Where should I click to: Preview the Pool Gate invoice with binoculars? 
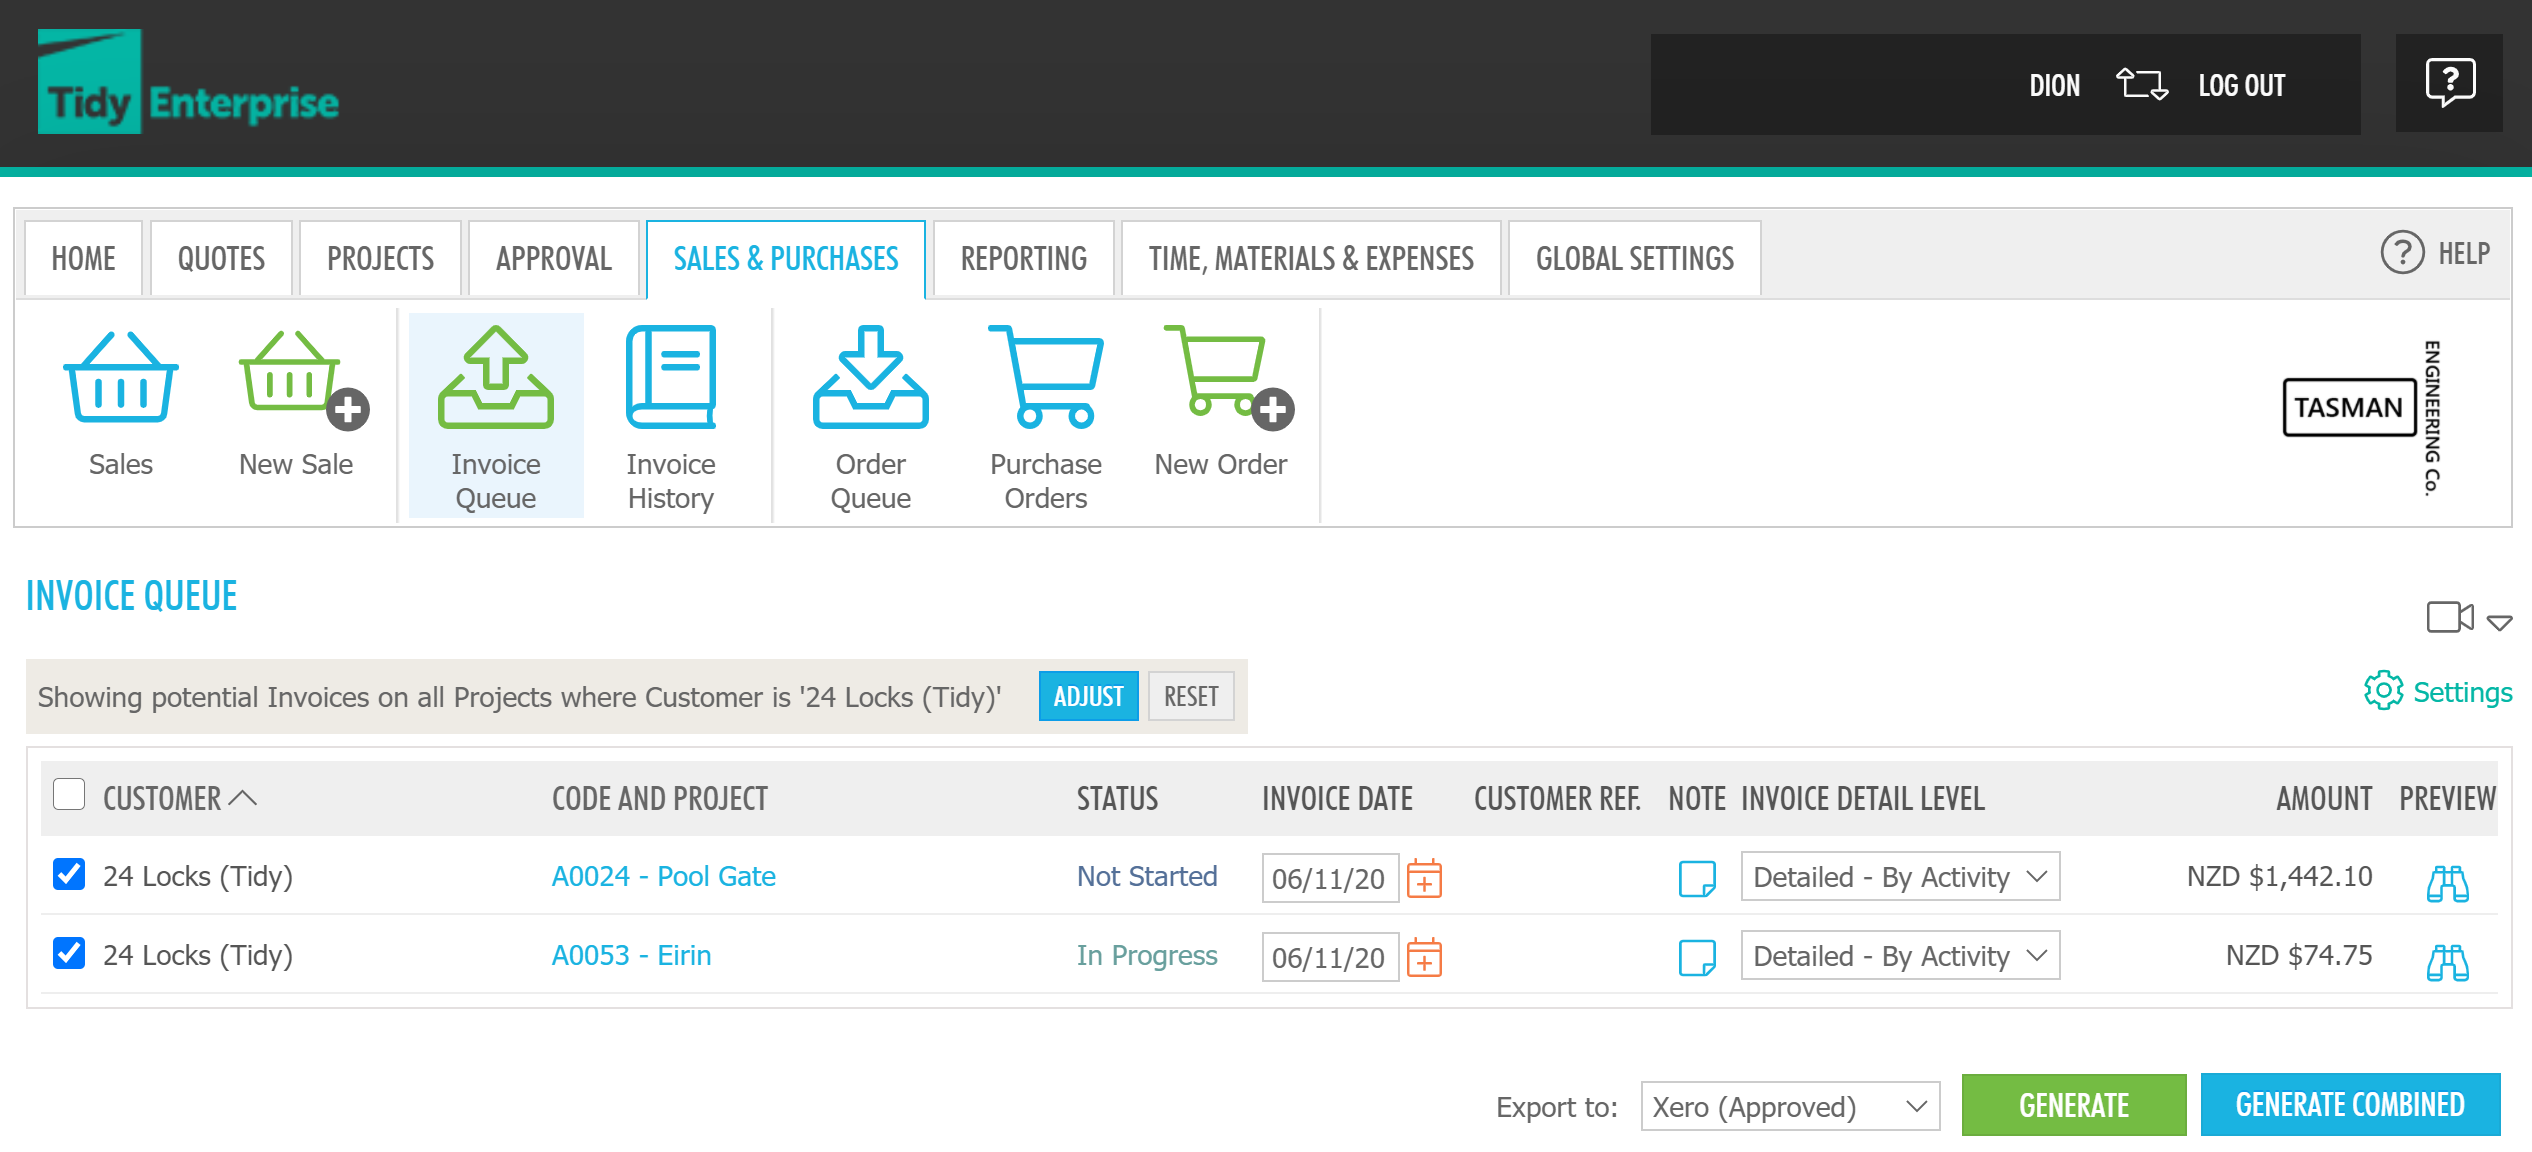(x=2447, y=882)
